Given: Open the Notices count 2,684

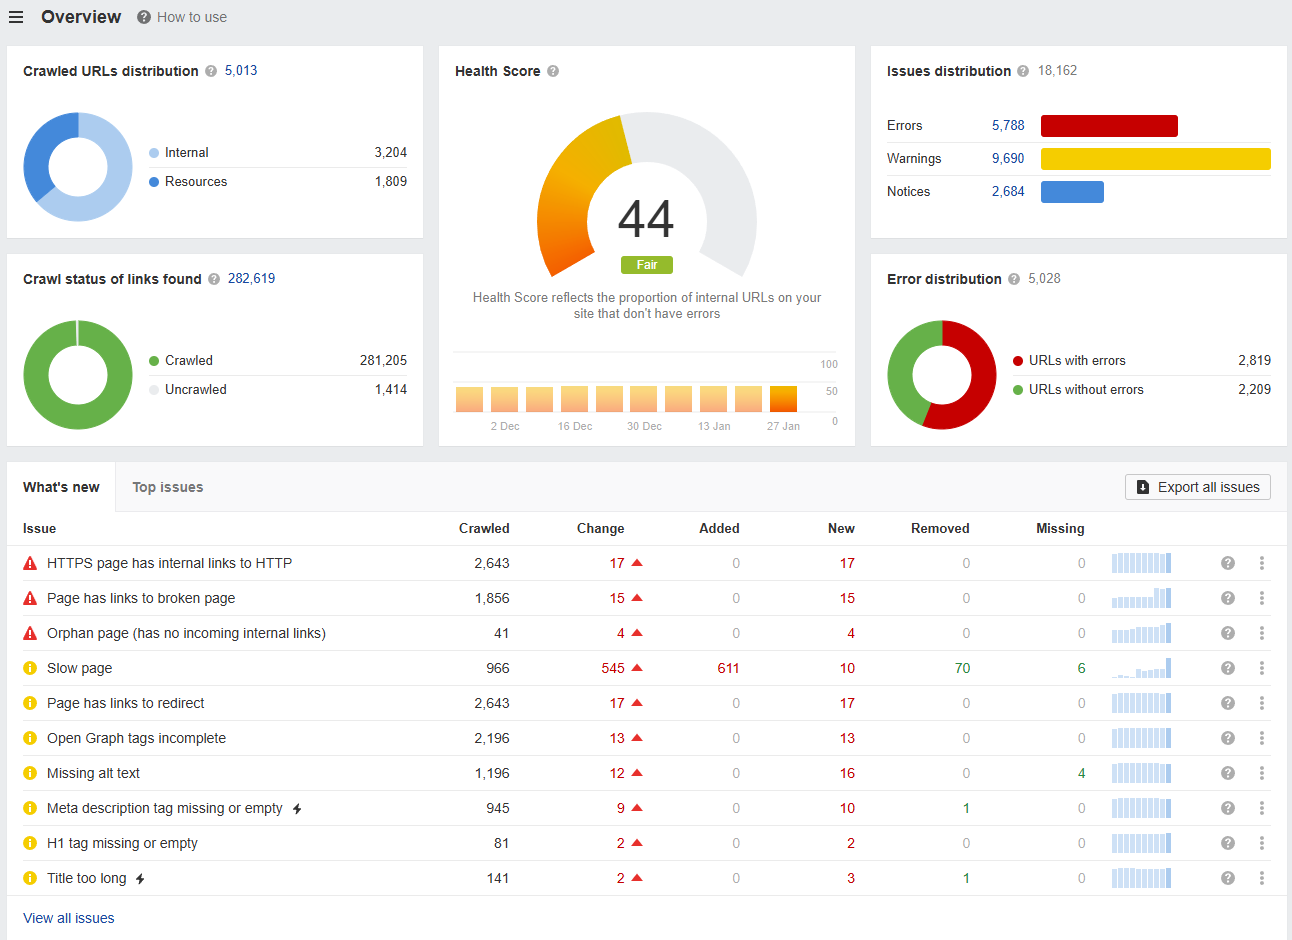Looking at the screenshot, I should tap(1008, 192).
